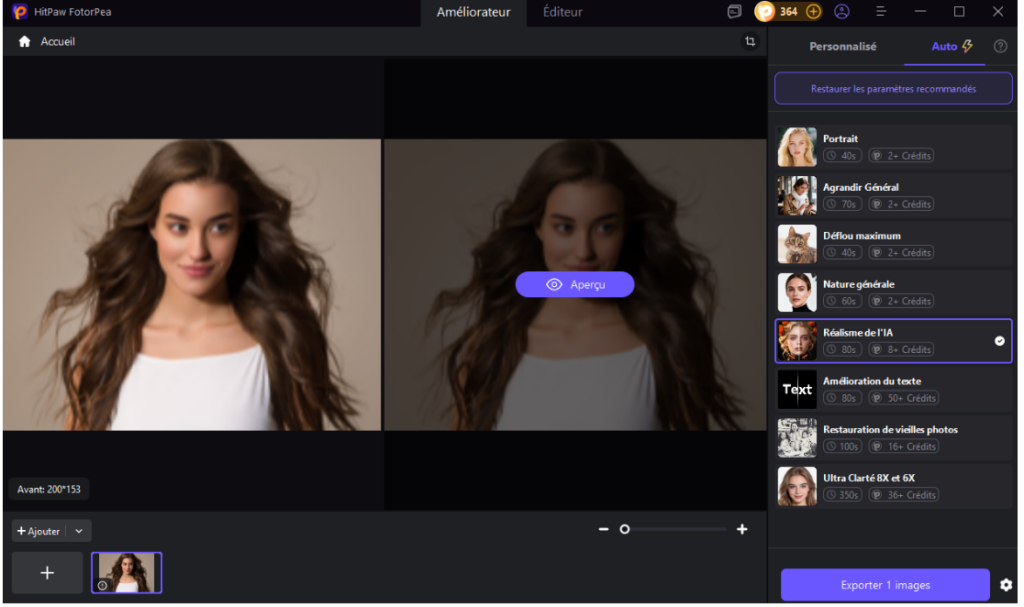Click Exporter 1 images button
Viewport: 1024px width, 607px height.
(x=888, y=587)
